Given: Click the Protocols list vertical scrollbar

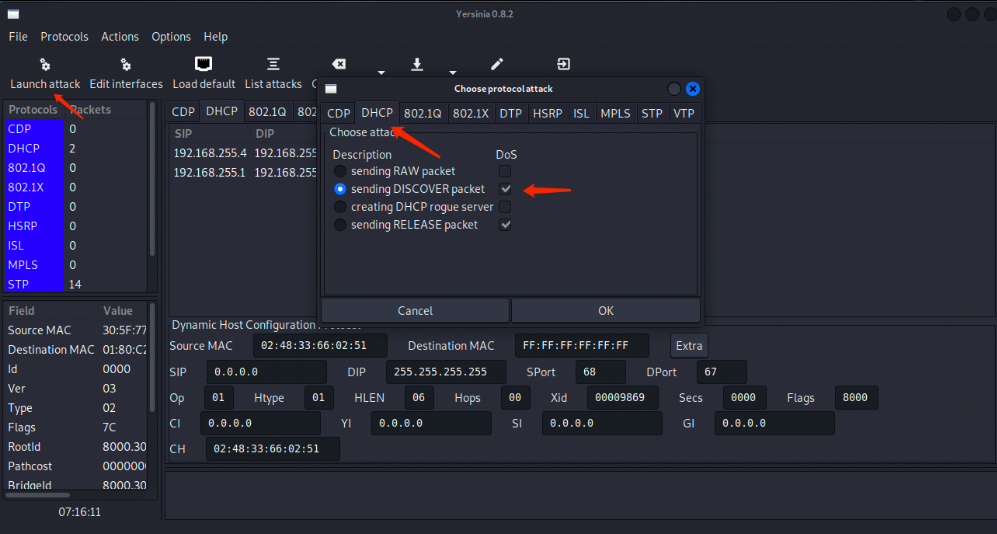Looking at the screenshot, I should click(x=152, y=179).
